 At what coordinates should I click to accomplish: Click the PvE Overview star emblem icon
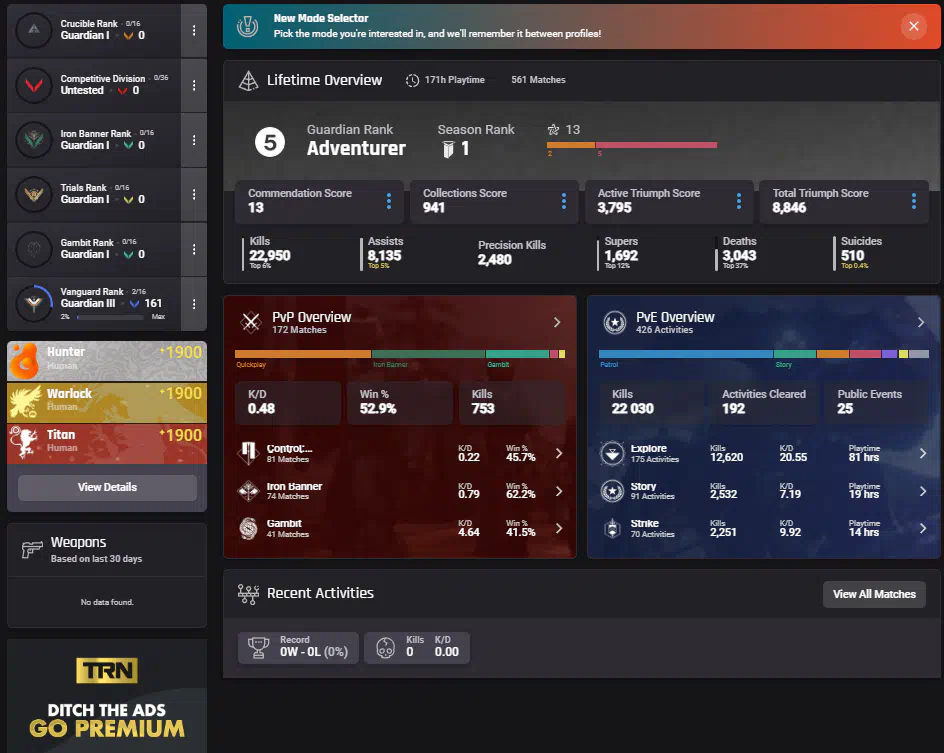click(615, 322)
